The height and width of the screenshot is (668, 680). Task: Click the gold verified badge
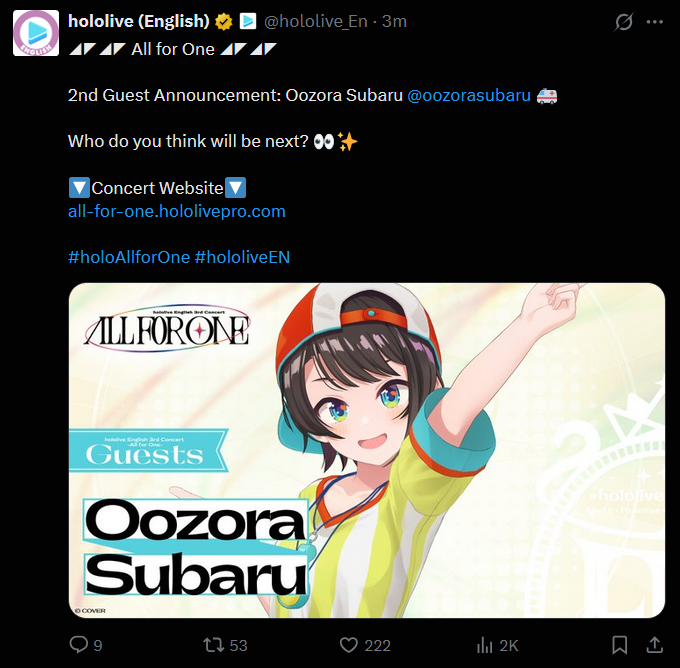pyautogui.click(x=224, y=21)
